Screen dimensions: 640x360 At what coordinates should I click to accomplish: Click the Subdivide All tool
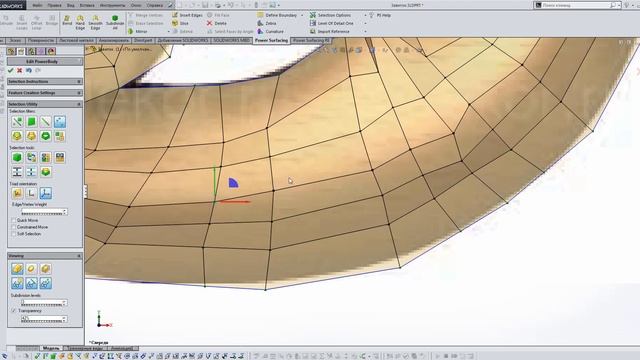click(x=115, y=22)
